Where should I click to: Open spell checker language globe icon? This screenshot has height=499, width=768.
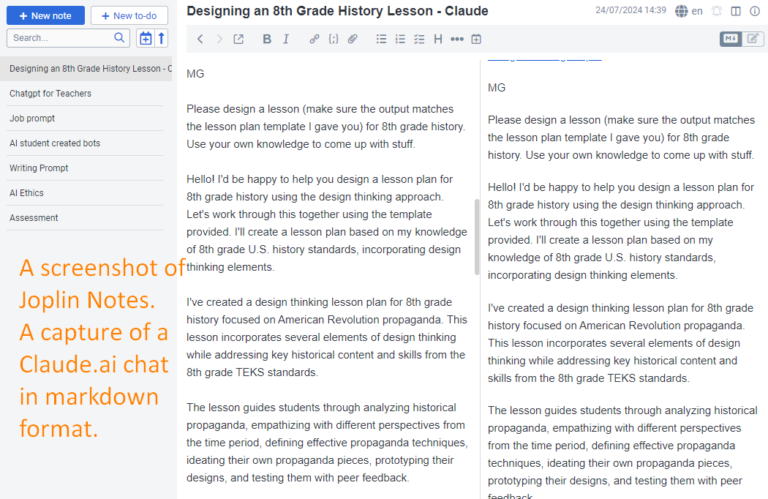tap(681, 11)
